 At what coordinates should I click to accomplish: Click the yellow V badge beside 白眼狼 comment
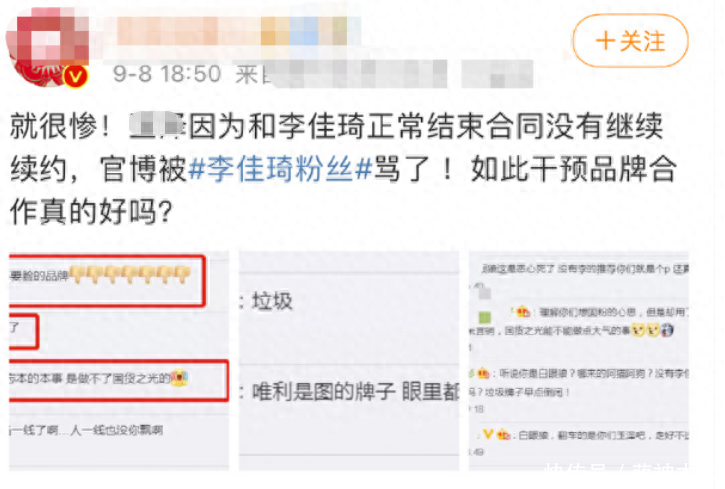tap(488, 434)
